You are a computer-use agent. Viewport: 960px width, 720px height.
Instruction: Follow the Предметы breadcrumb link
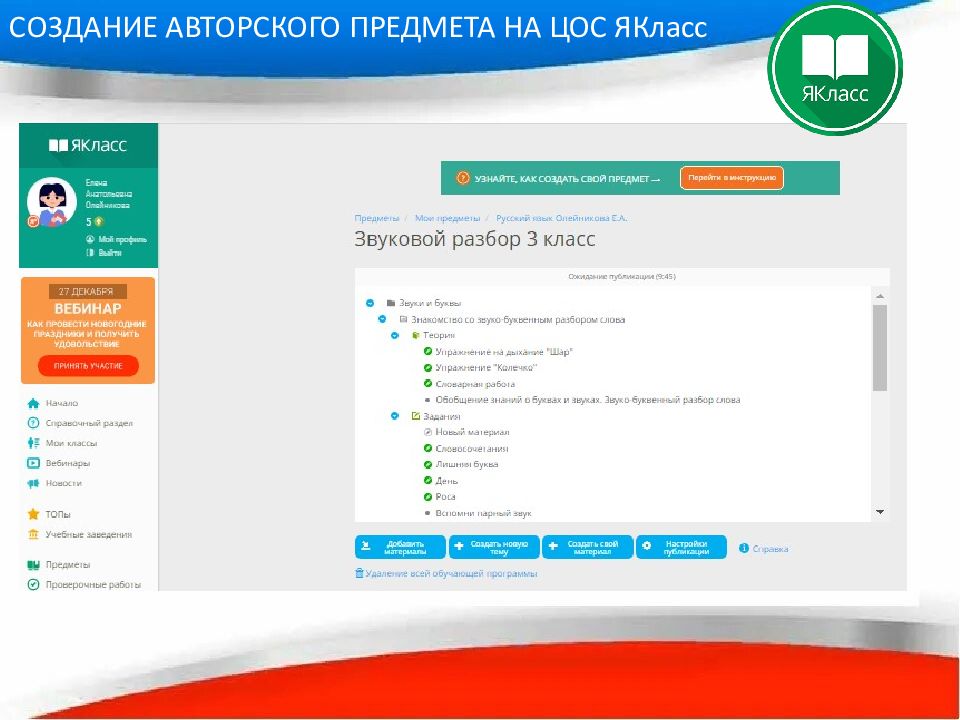point(377,218)
